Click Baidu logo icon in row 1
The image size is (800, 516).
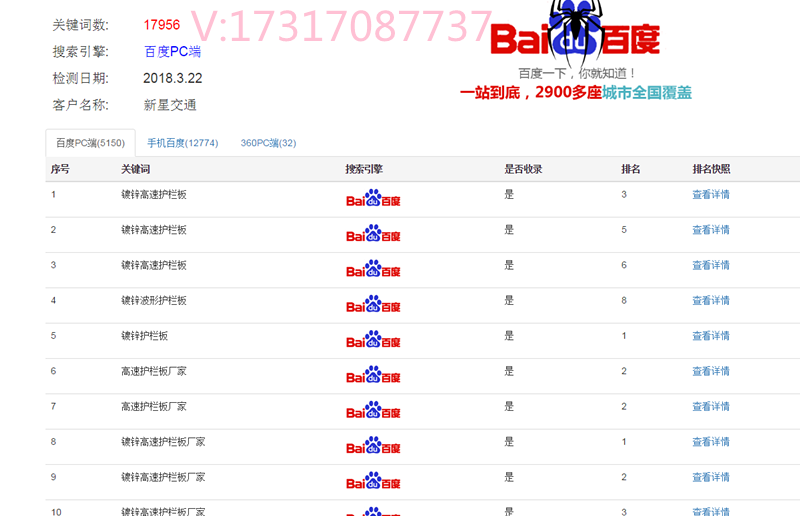(373, 198)
